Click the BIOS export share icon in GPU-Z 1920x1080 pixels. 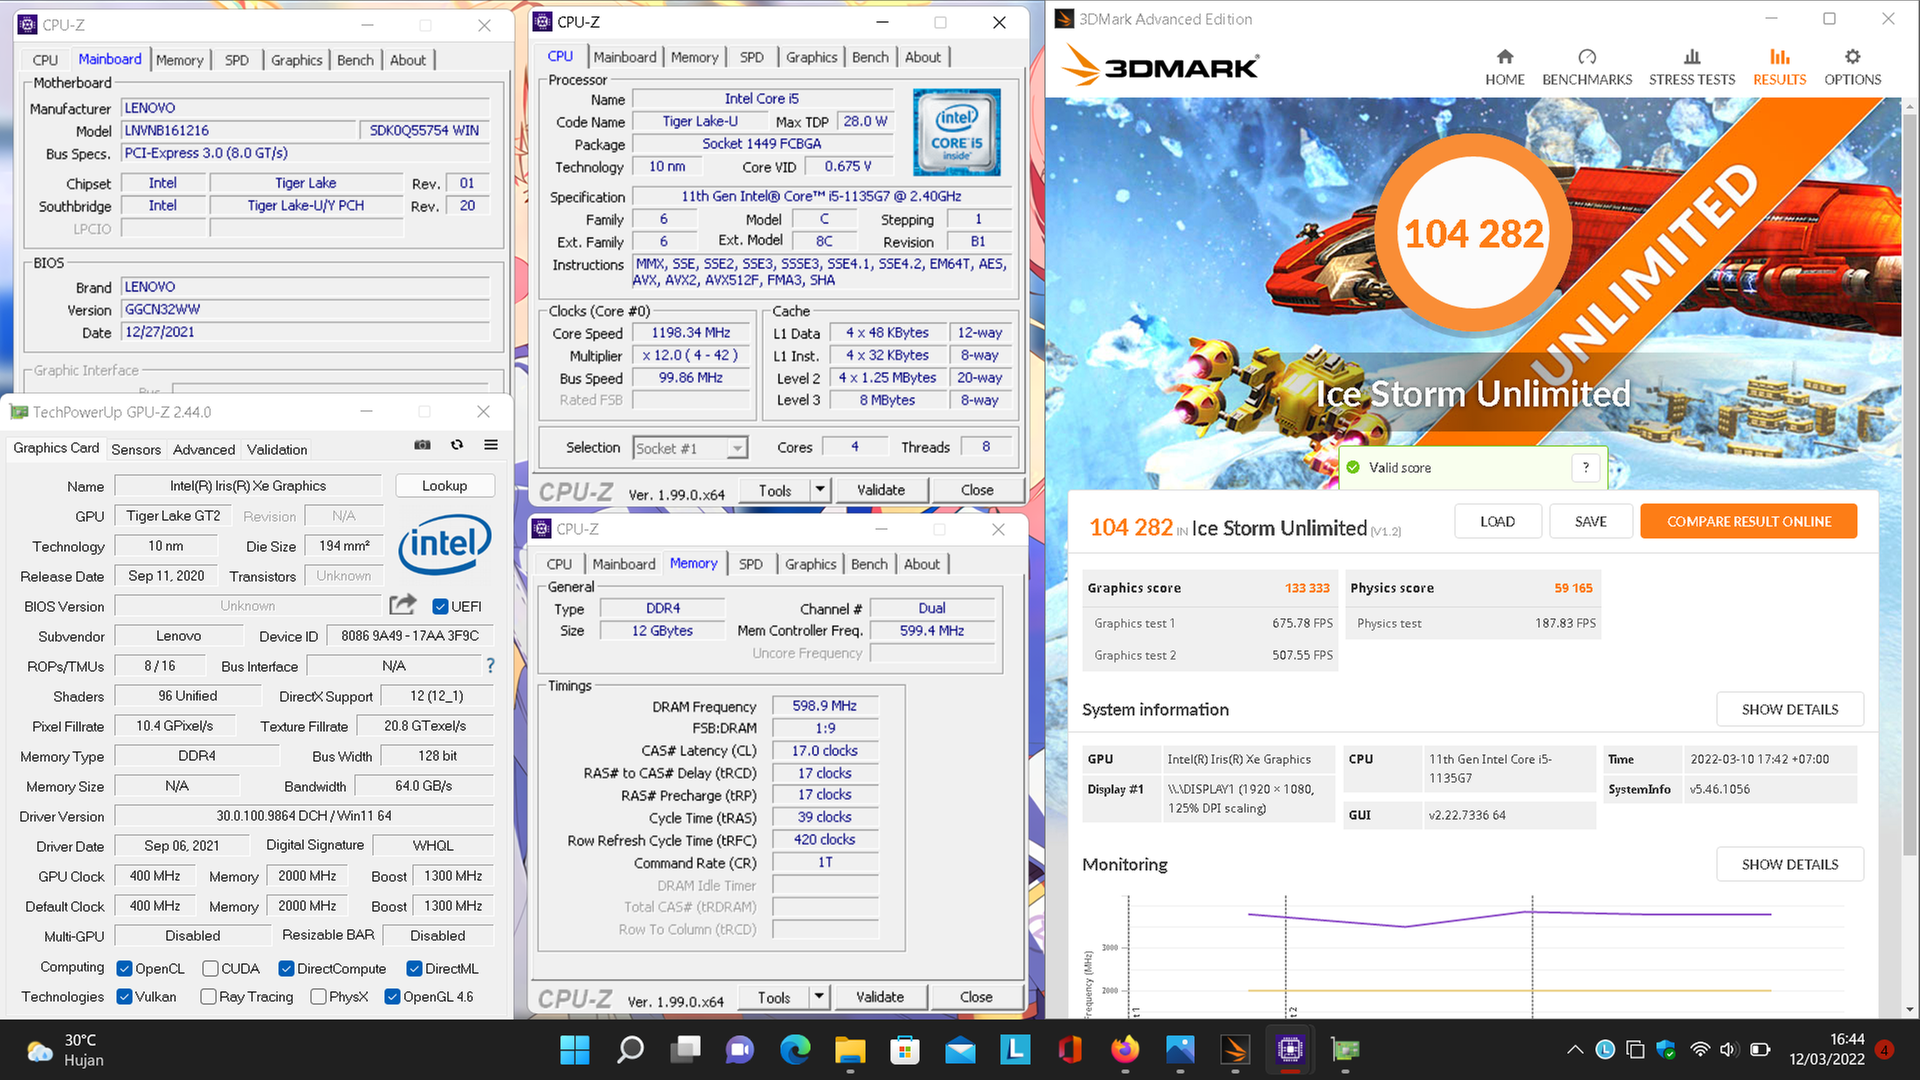coord(403,605)
